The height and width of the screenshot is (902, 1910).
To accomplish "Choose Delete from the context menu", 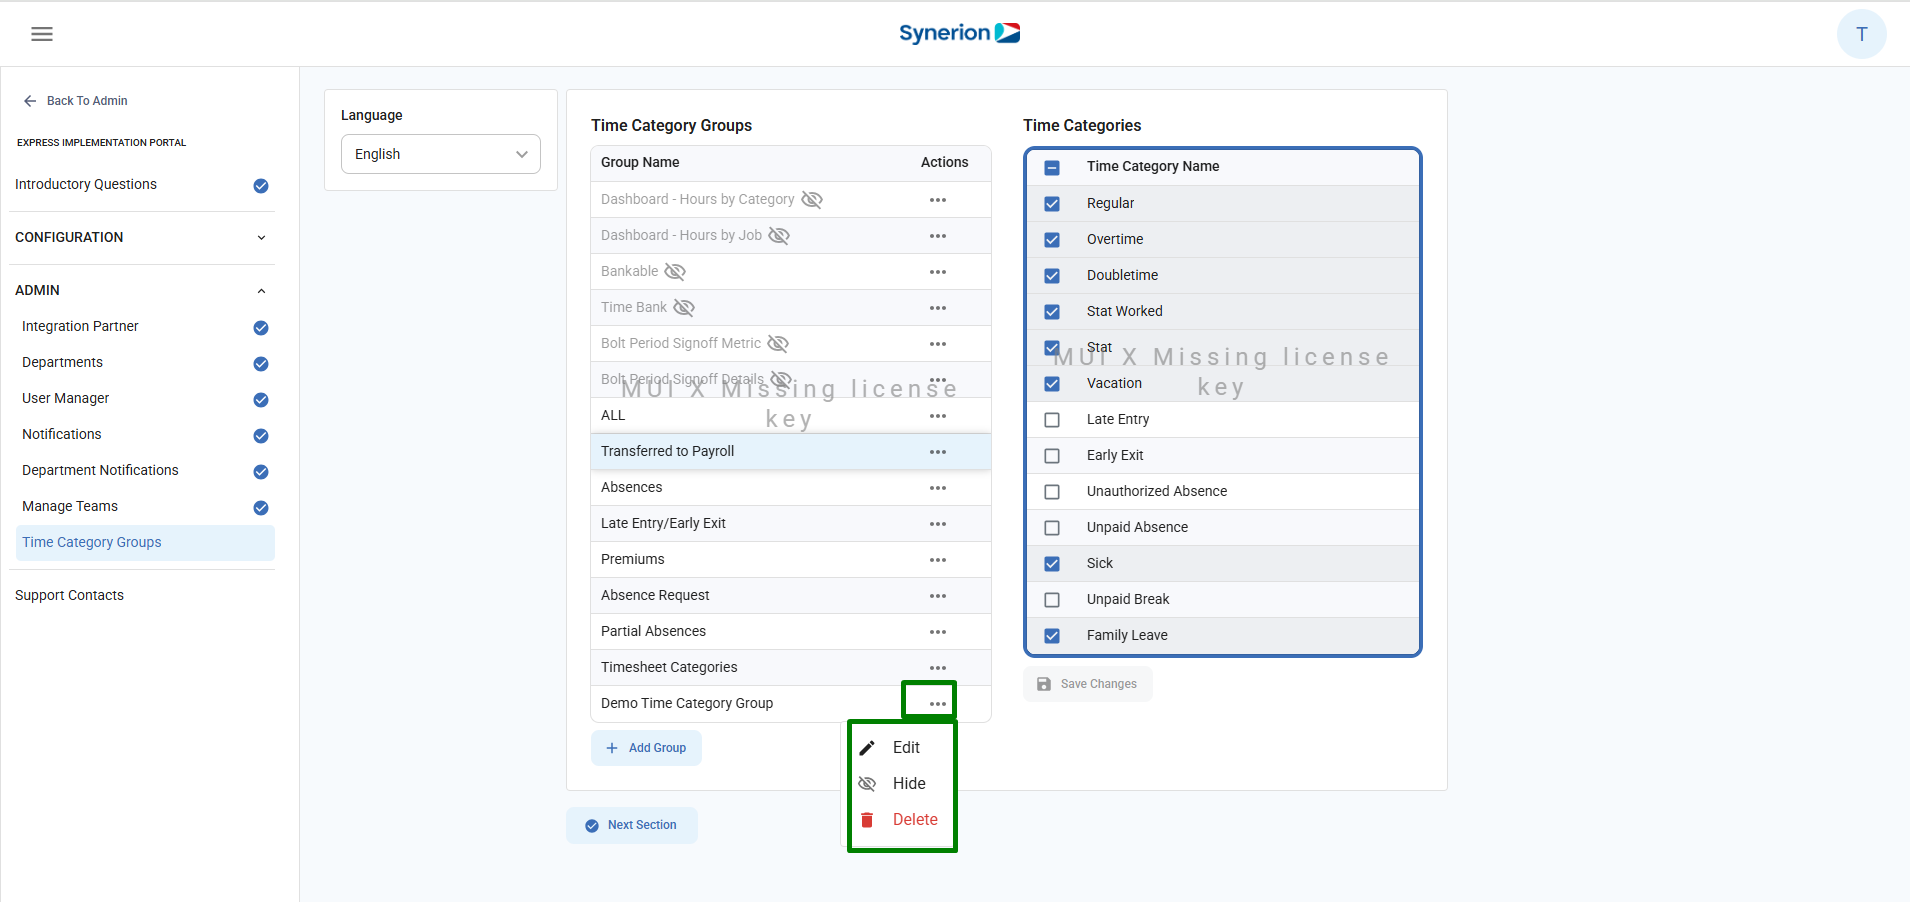I will (x=902, y=820).
